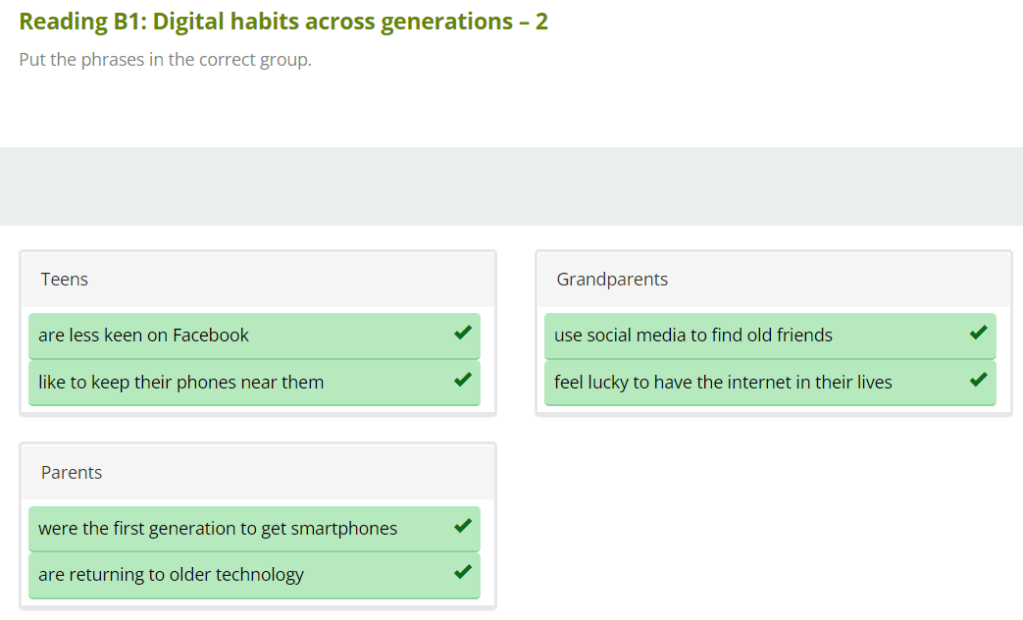Select the phrase 'are less keen on Facebook'
1023x620 pixels.
tap(143, 335)
